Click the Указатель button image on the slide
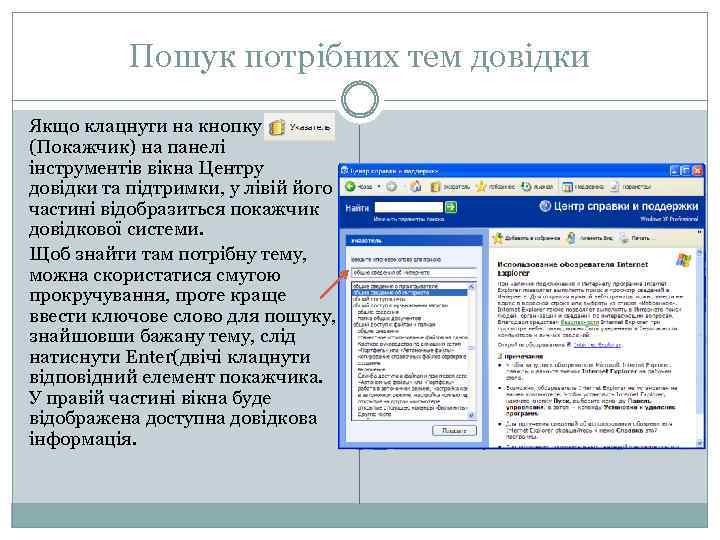720x540 pixels. 300,127
